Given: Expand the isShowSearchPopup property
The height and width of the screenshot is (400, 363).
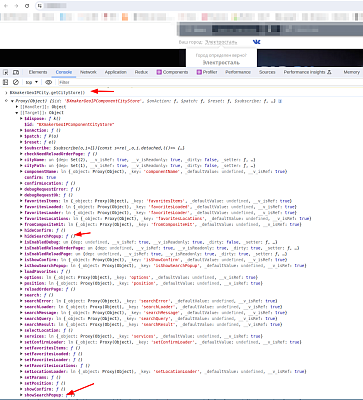Looking at the screenshot, I should pos(22,266).
